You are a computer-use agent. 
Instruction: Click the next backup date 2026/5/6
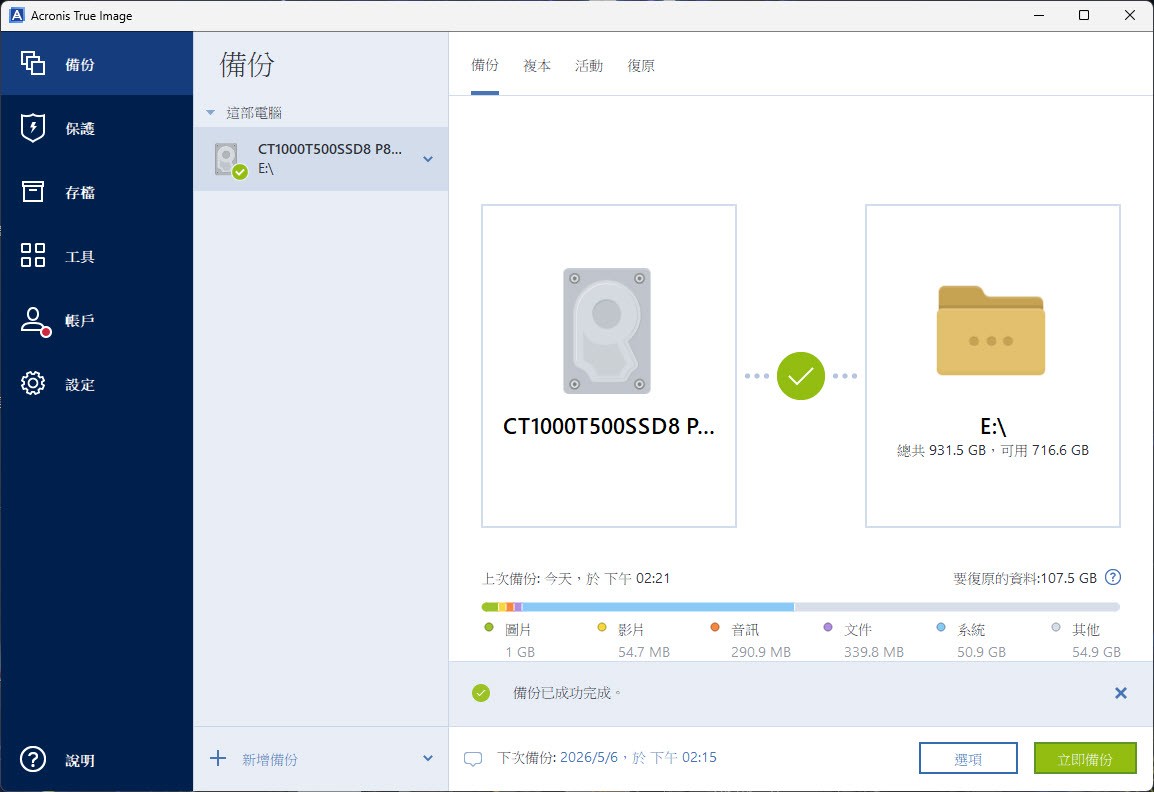point(589,757)
